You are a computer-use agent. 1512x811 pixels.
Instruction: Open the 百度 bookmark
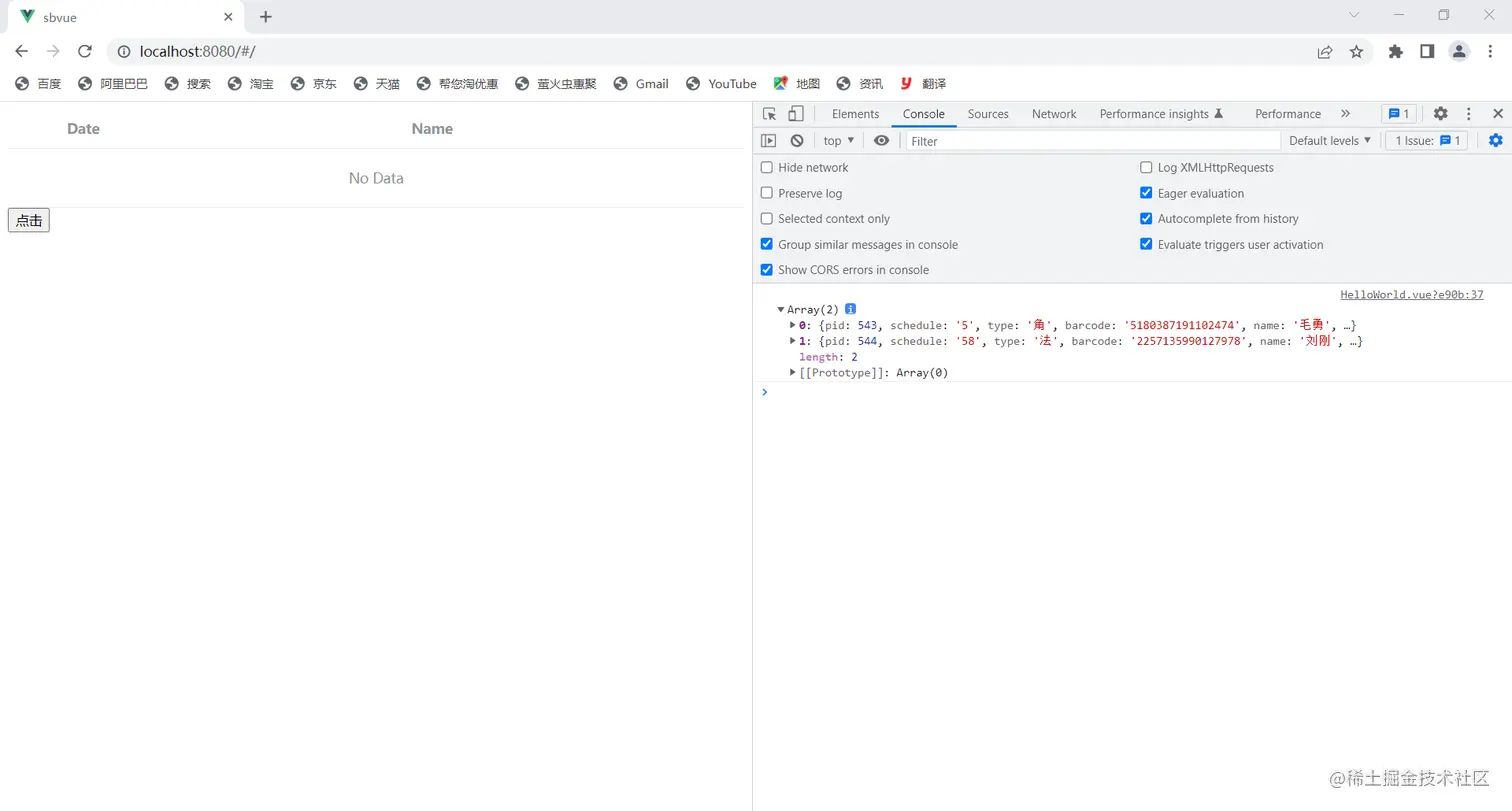tap(38, 84)
